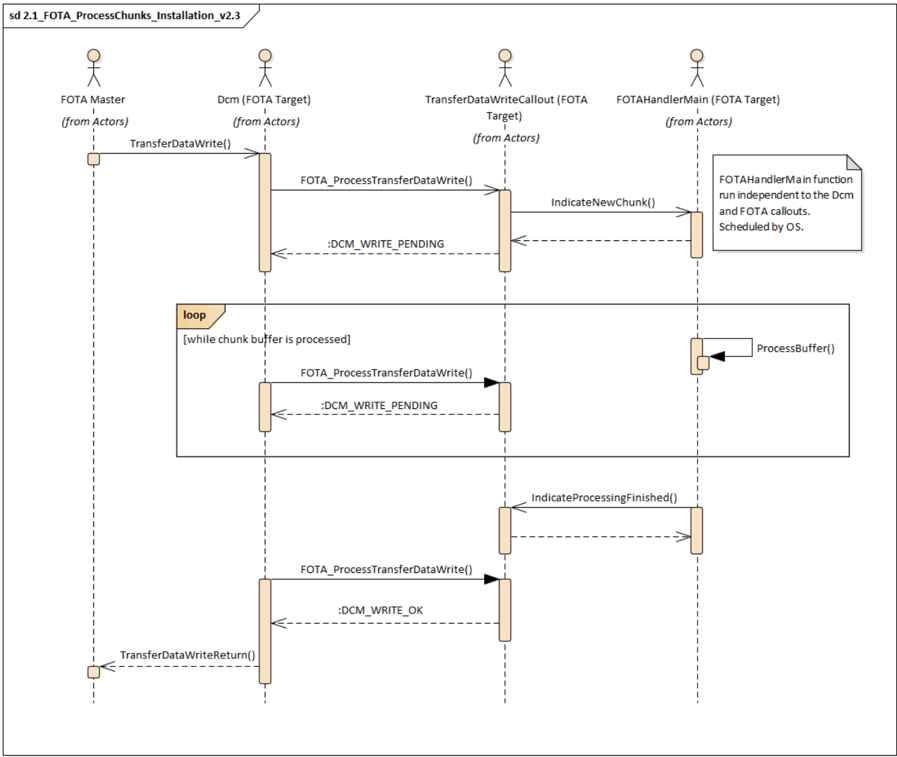The image size is (897, 757).
Task: Select the :DCM_WRITE_PENDING label inside the loop
Action: click(x=379, y=405)
